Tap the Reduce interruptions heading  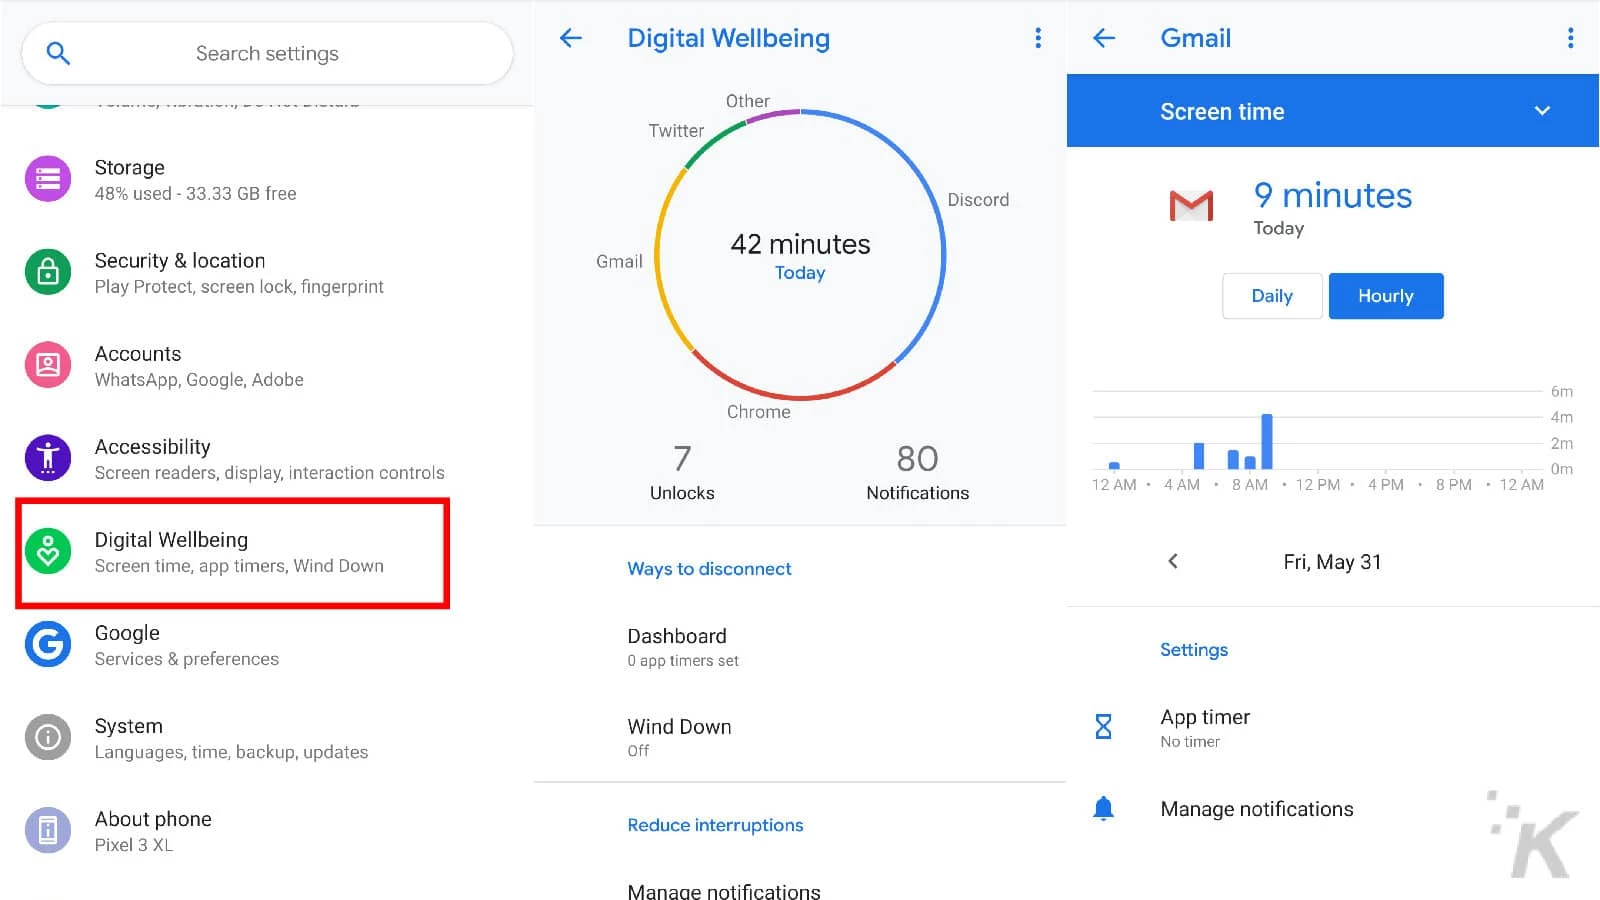click(x=715, y=824)
